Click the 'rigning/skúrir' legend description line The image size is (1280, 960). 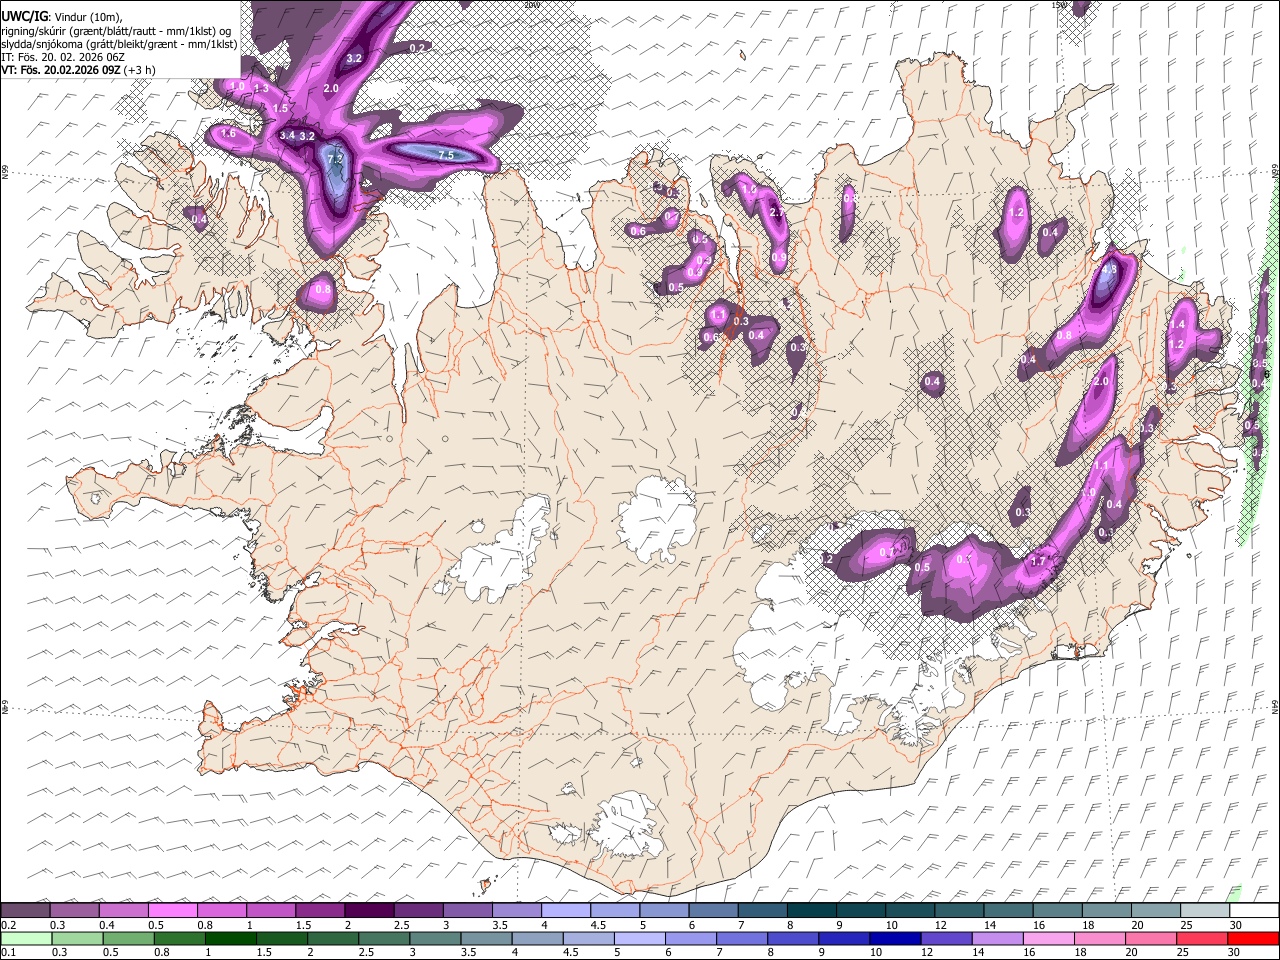coord(116,30)
